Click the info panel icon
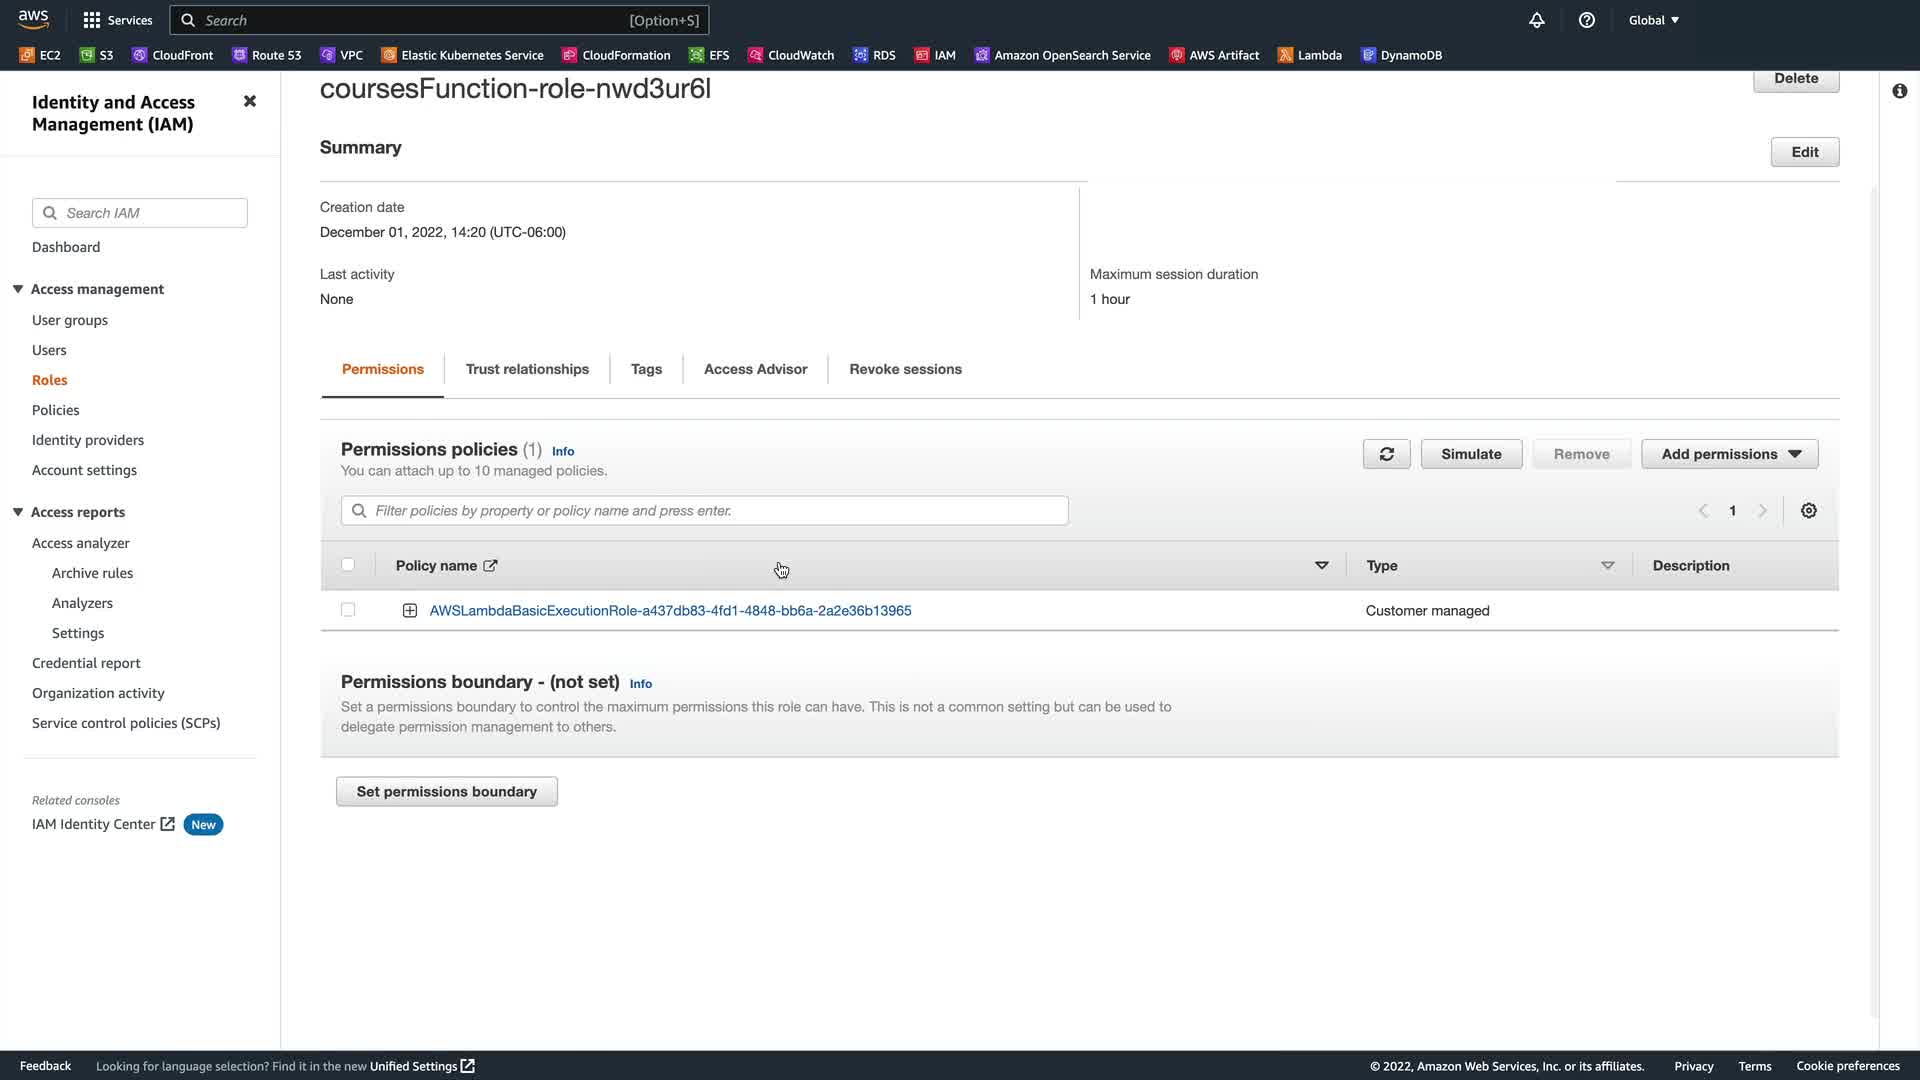Screen dimensions: 1920x1080 pos(1899,91)
